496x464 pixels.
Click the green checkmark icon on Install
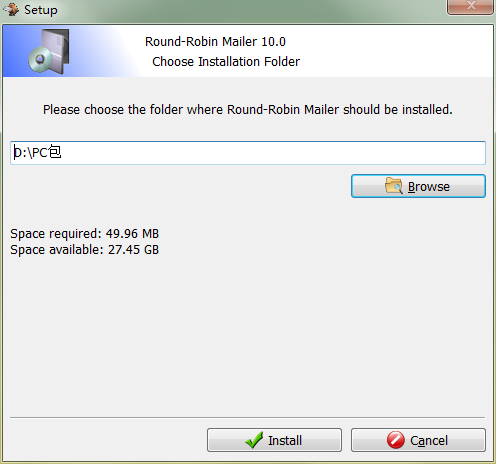point(254,440)
